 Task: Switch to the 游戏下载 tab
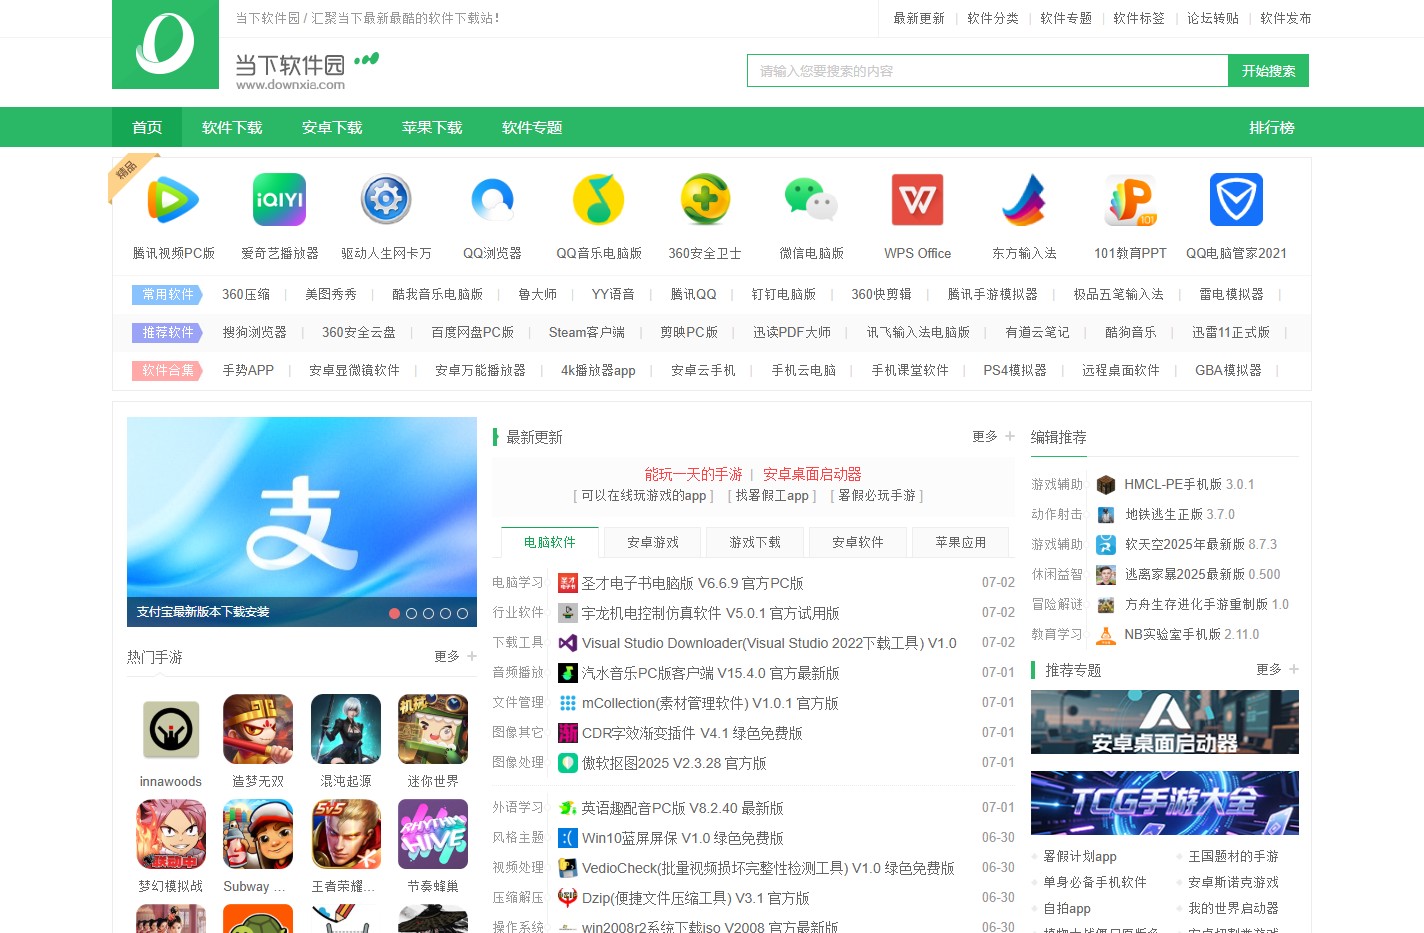(755, 542)
